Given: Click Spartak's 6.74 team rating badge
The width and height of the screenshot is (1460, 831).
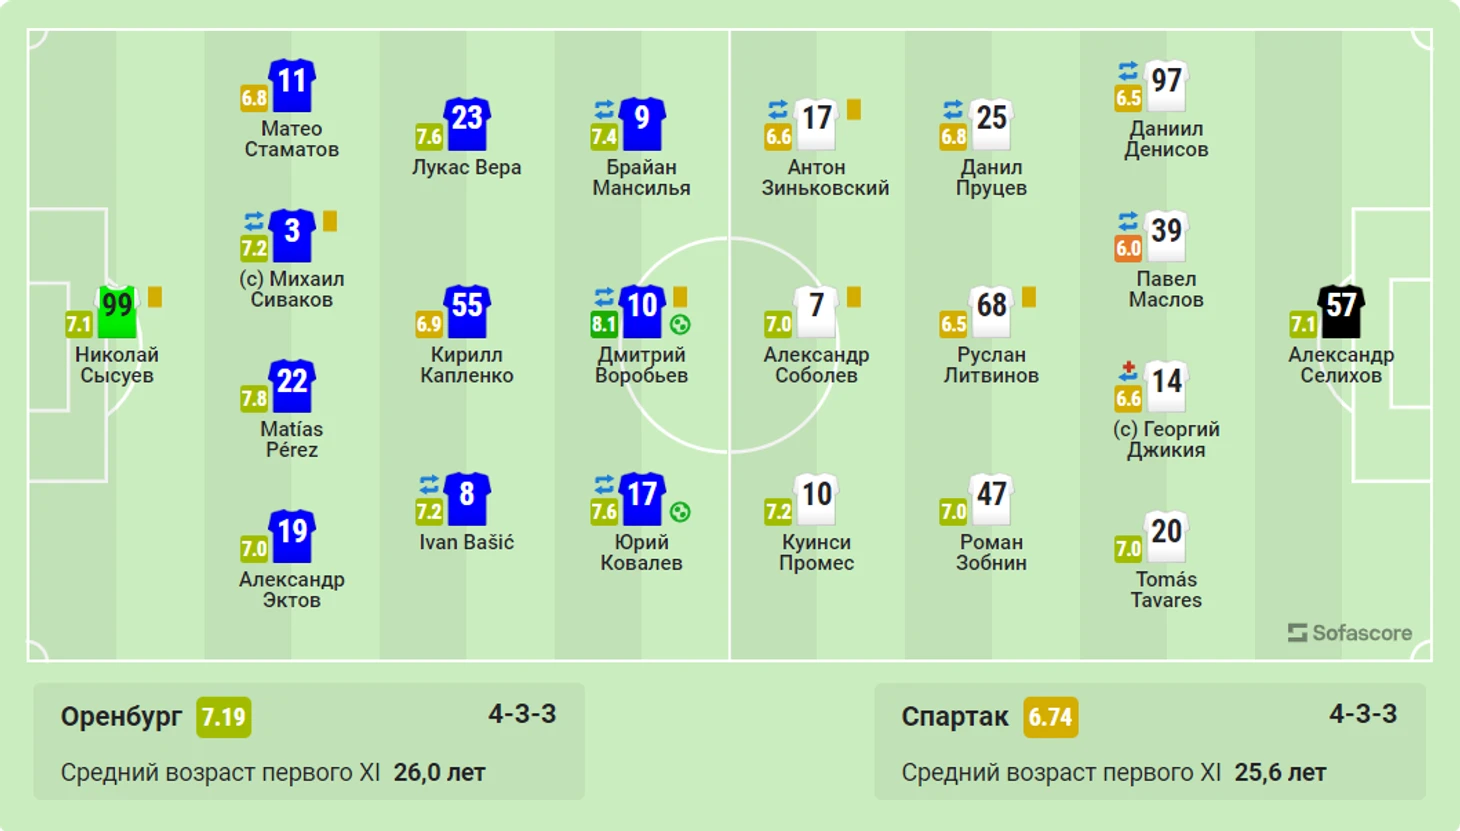Looking at the screenshot, I should [x=1050, y=717].
